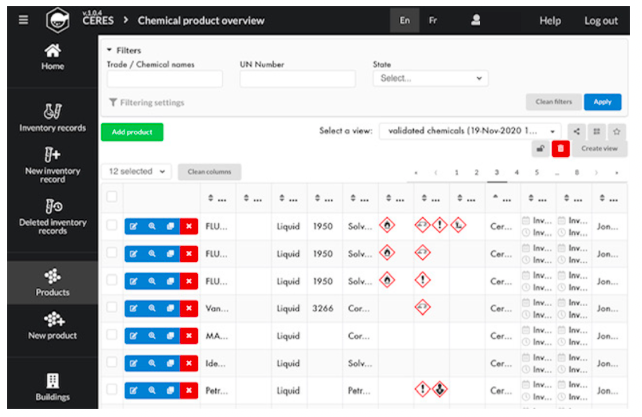The width and height of the screenshot is (642, 417).
Task: Click the red trash delete view icon
Action: pyautogui.click(x=560, y=148)
